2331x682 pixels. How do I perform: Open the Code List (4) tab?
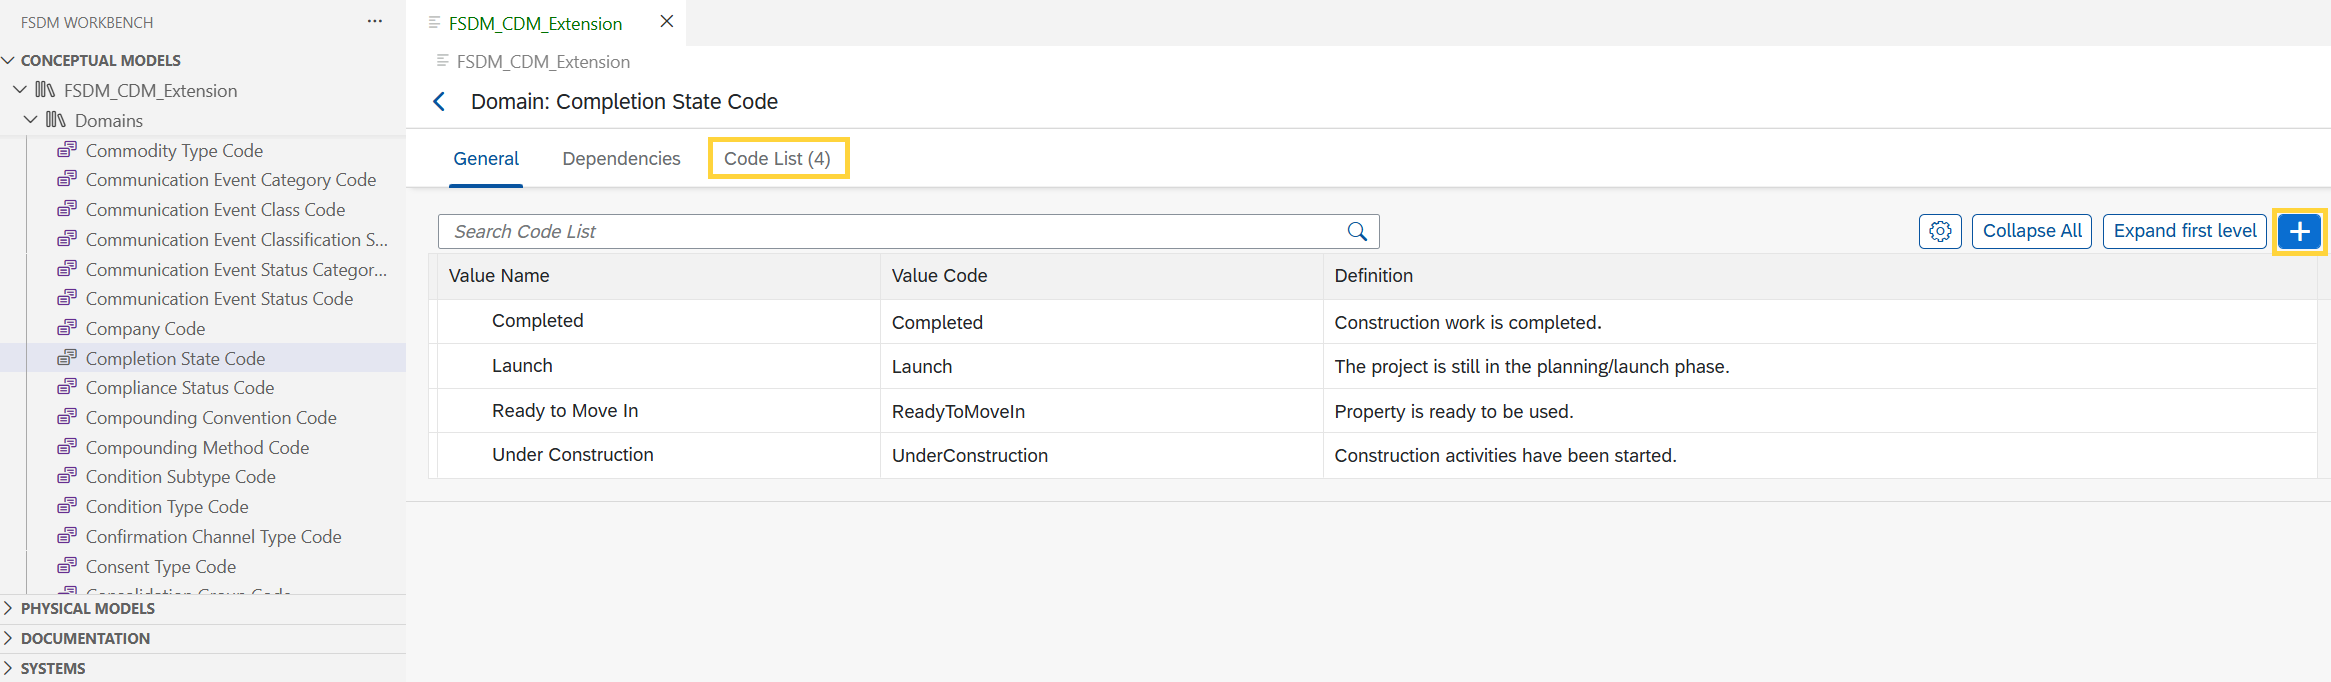(777, 159)
